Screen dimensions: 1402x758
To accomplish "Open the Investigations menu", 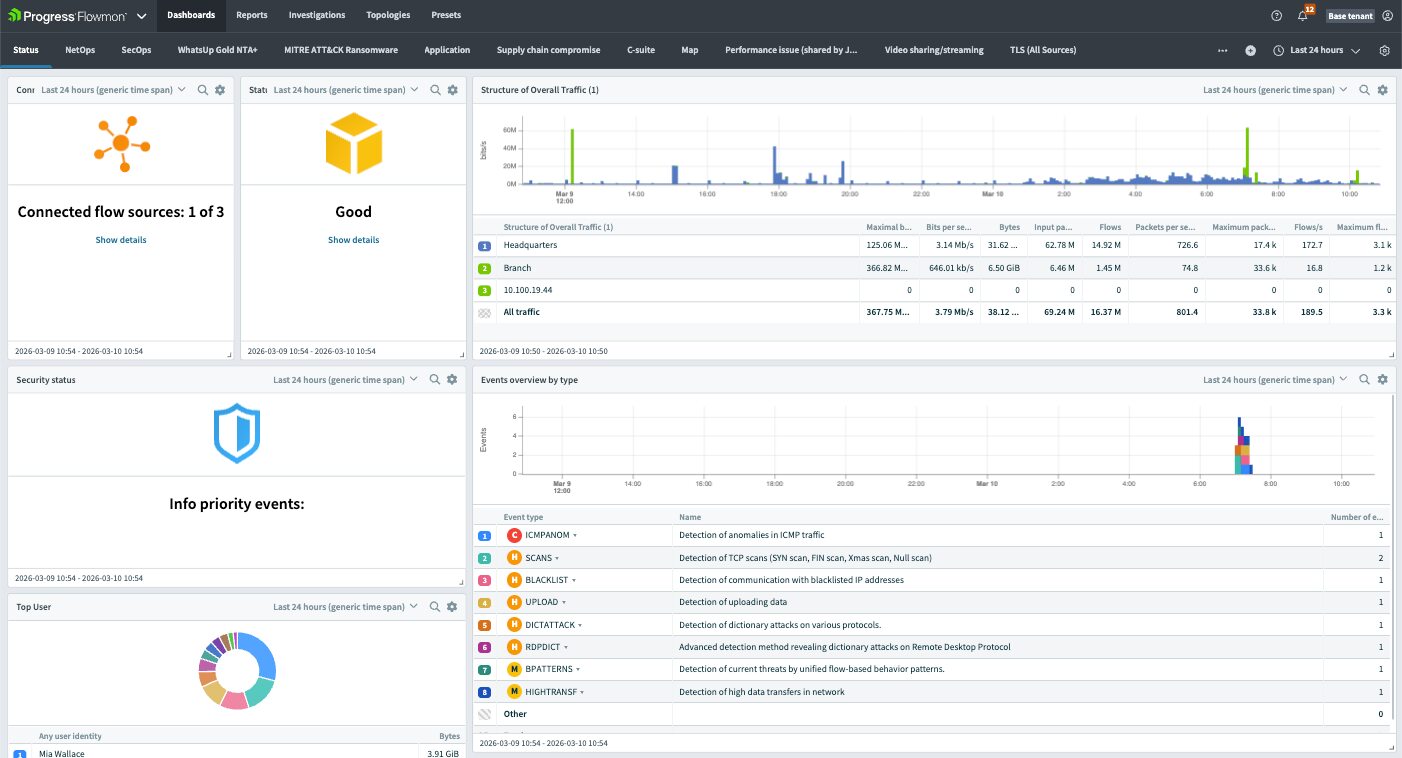I will pos(316,15).
